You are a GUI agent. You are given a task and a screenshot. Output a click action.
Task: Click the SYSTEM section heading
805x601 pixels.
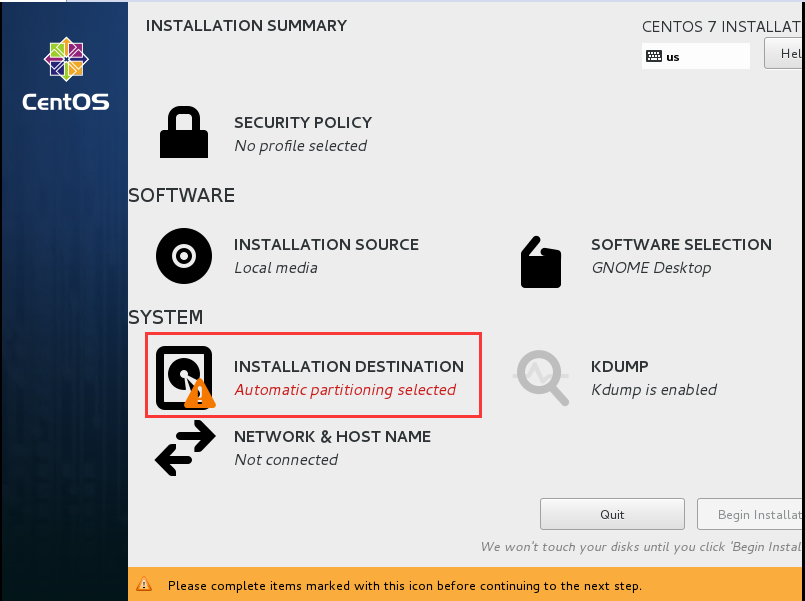point(165,318)
